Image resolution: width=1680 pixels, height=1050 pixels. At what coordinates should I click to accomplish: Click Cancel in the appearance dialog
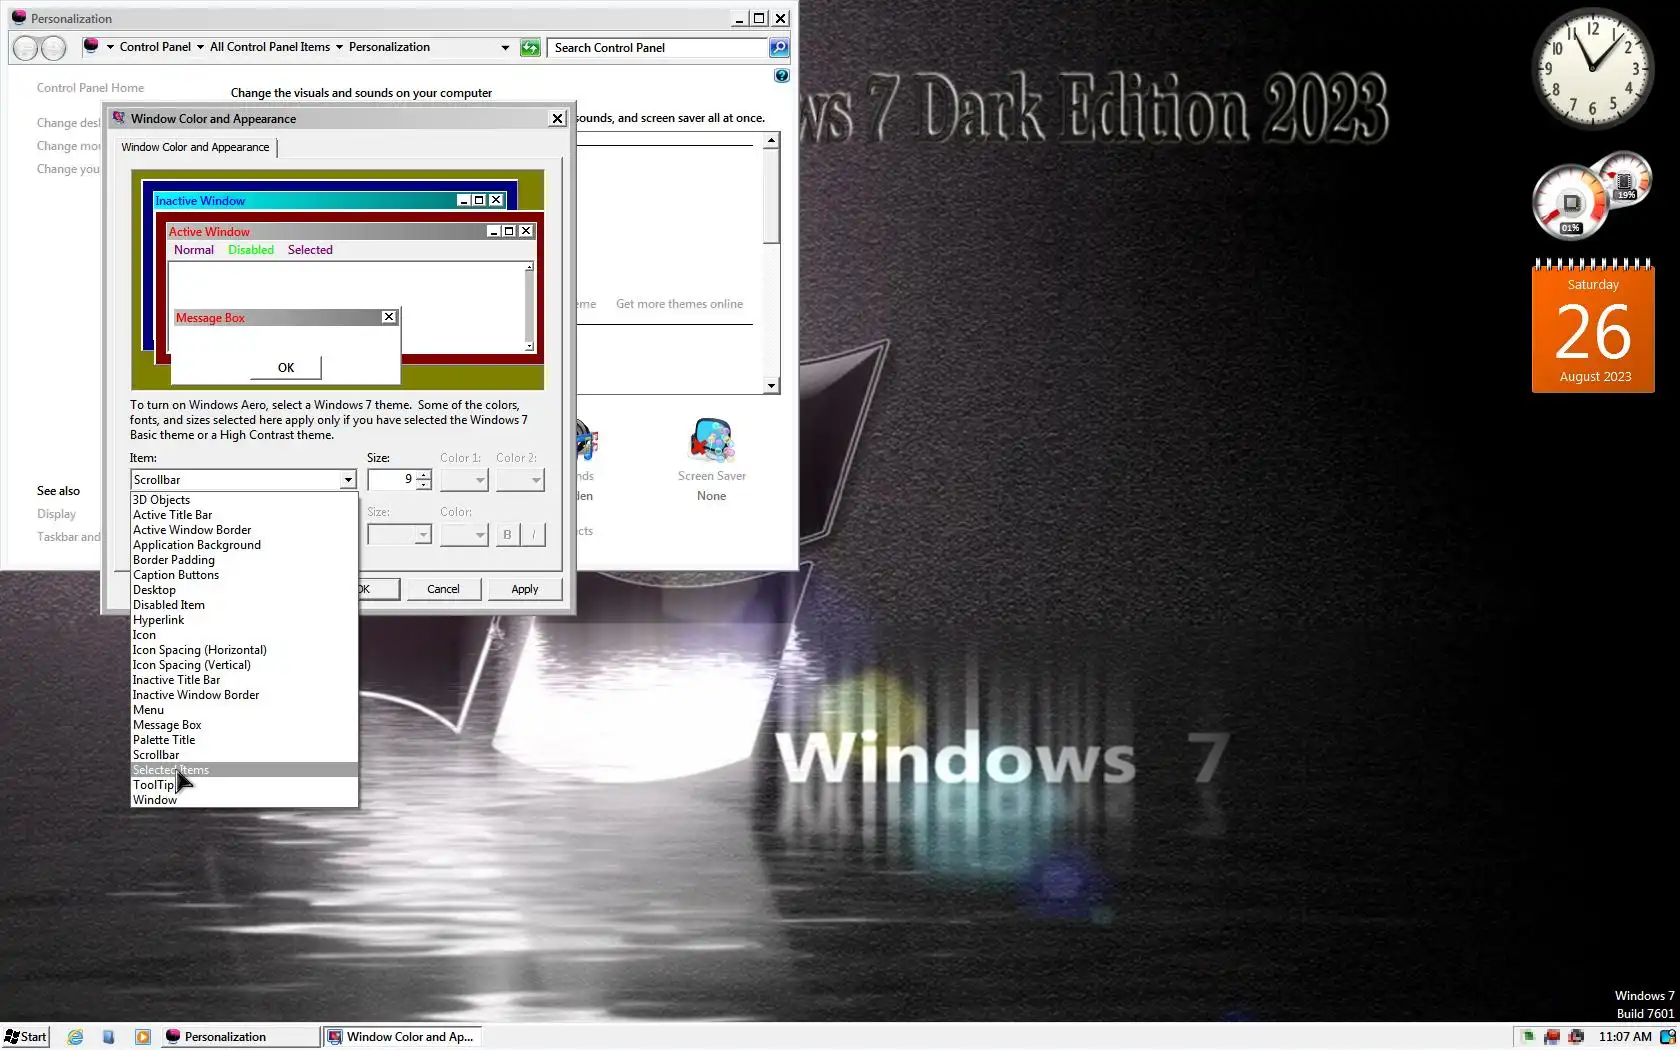[x=443, y=589]
